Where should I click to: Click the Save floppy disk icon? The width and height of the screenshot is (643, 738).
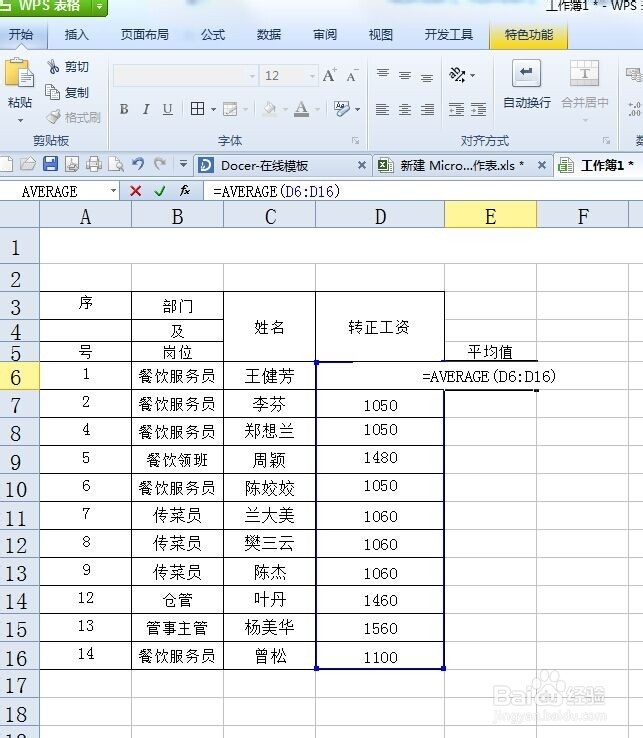coord(50,164)
